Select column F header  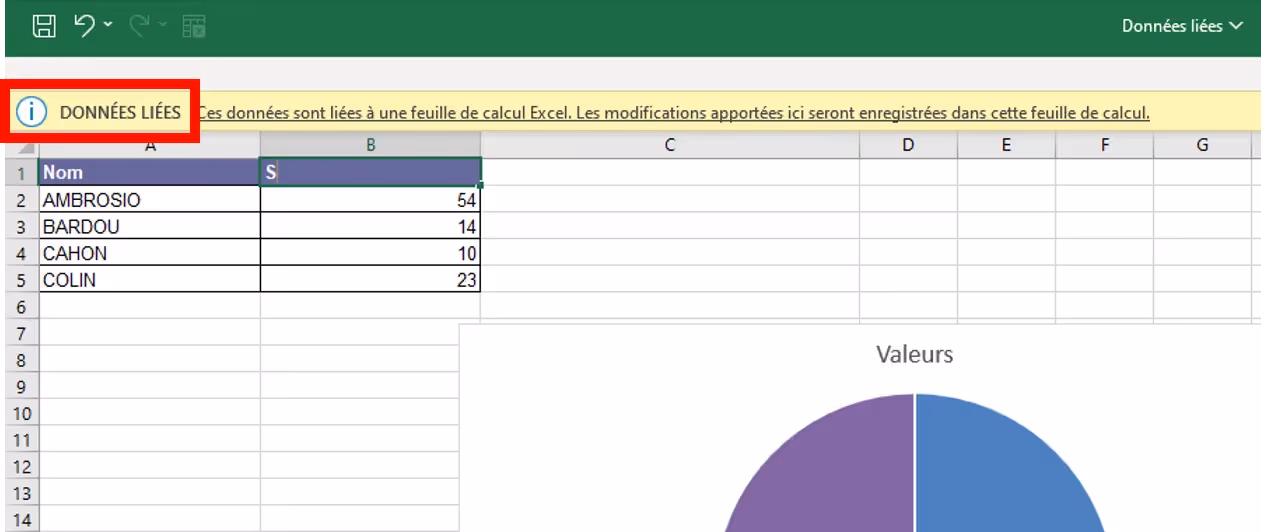coord(1104,146)
